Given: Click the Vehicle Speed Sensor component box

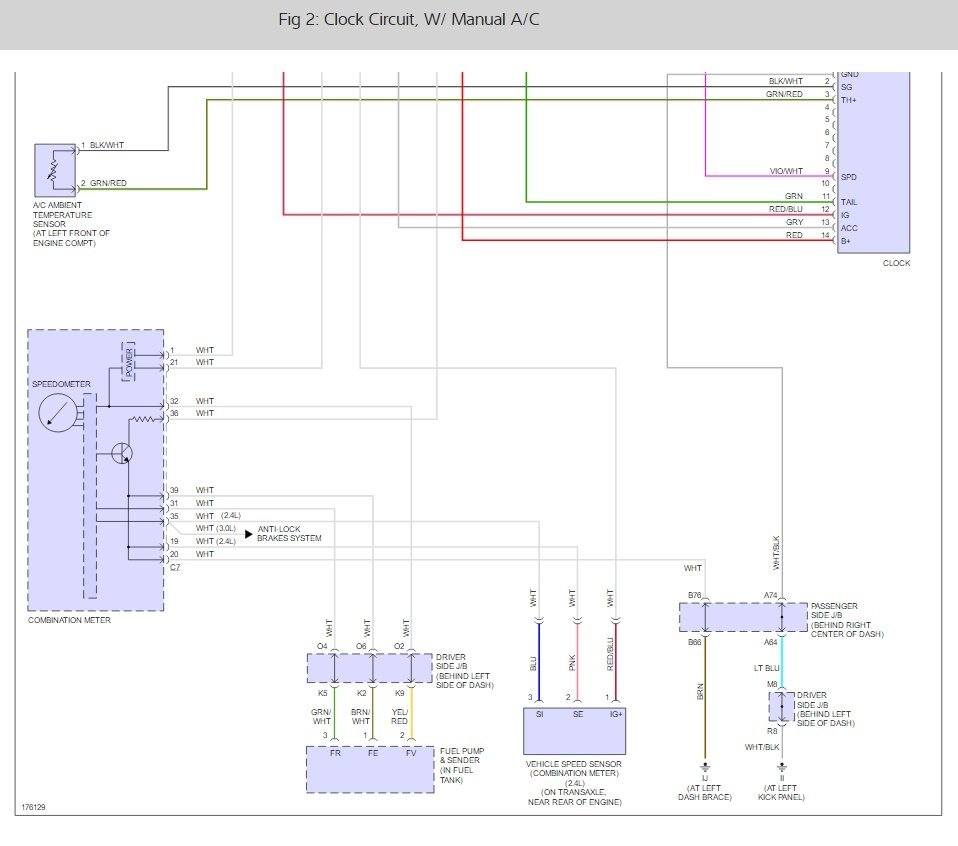Looking at the screenshot, I should click(574, 731).
